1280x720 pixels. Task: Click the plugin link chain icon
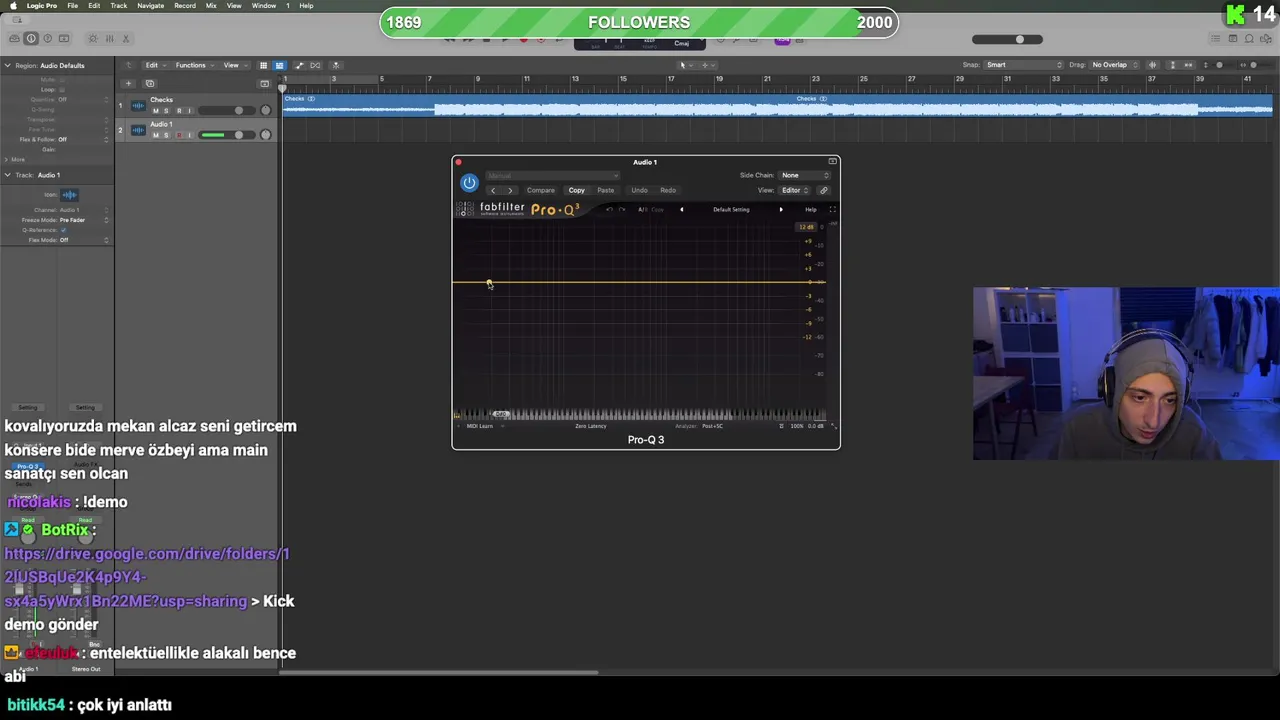pyautogui.click(x=824, y=190)
